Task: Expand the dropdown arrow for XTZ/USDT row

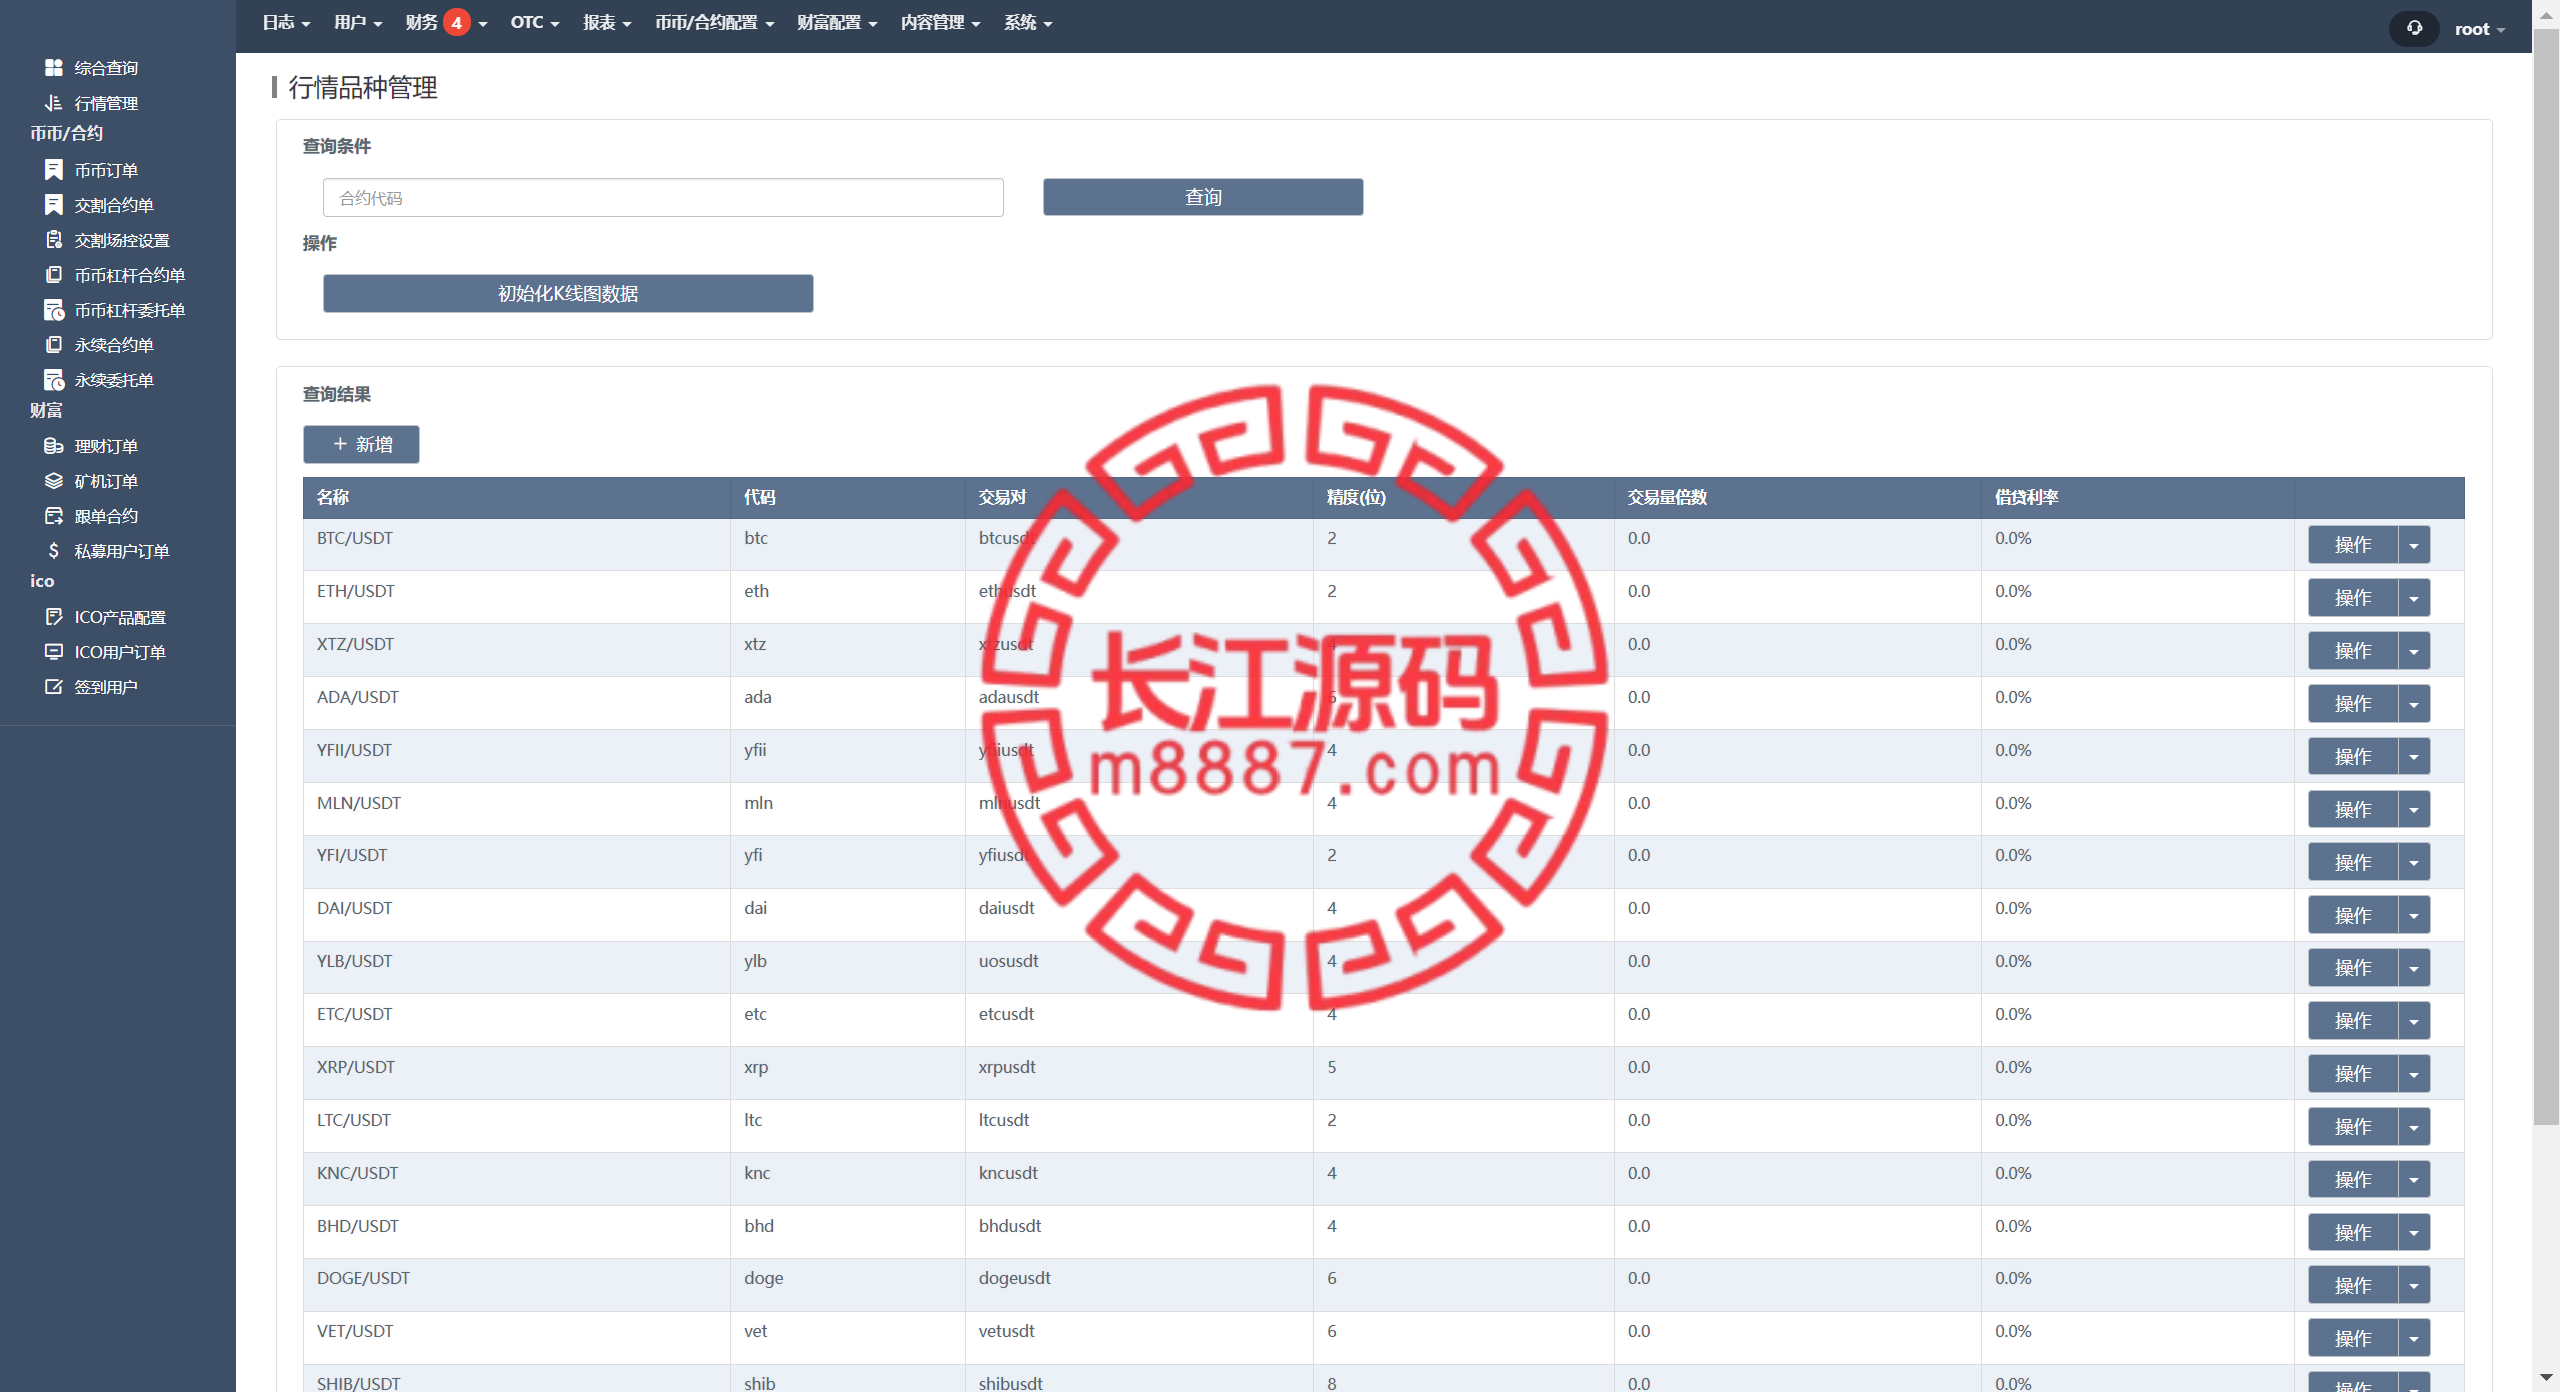Action: tap(2414, 651)
